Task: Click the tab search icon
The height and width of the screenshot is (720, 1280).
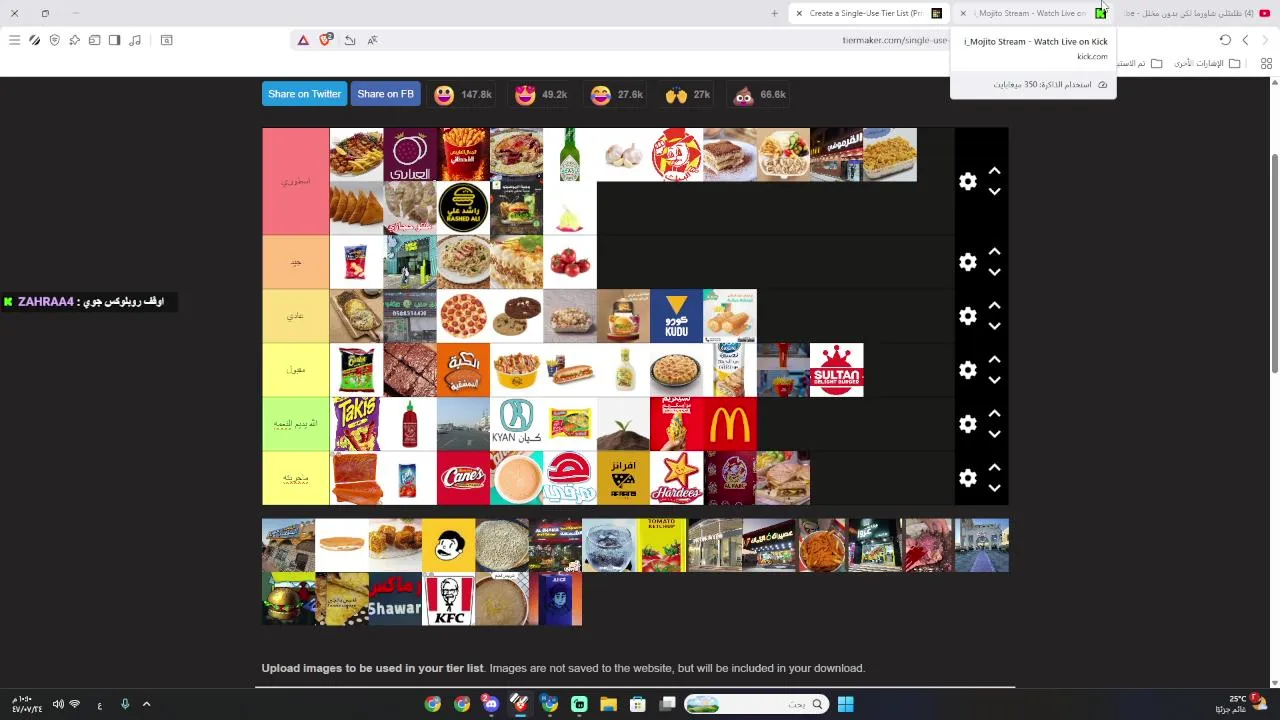Action: coord(167,40)
